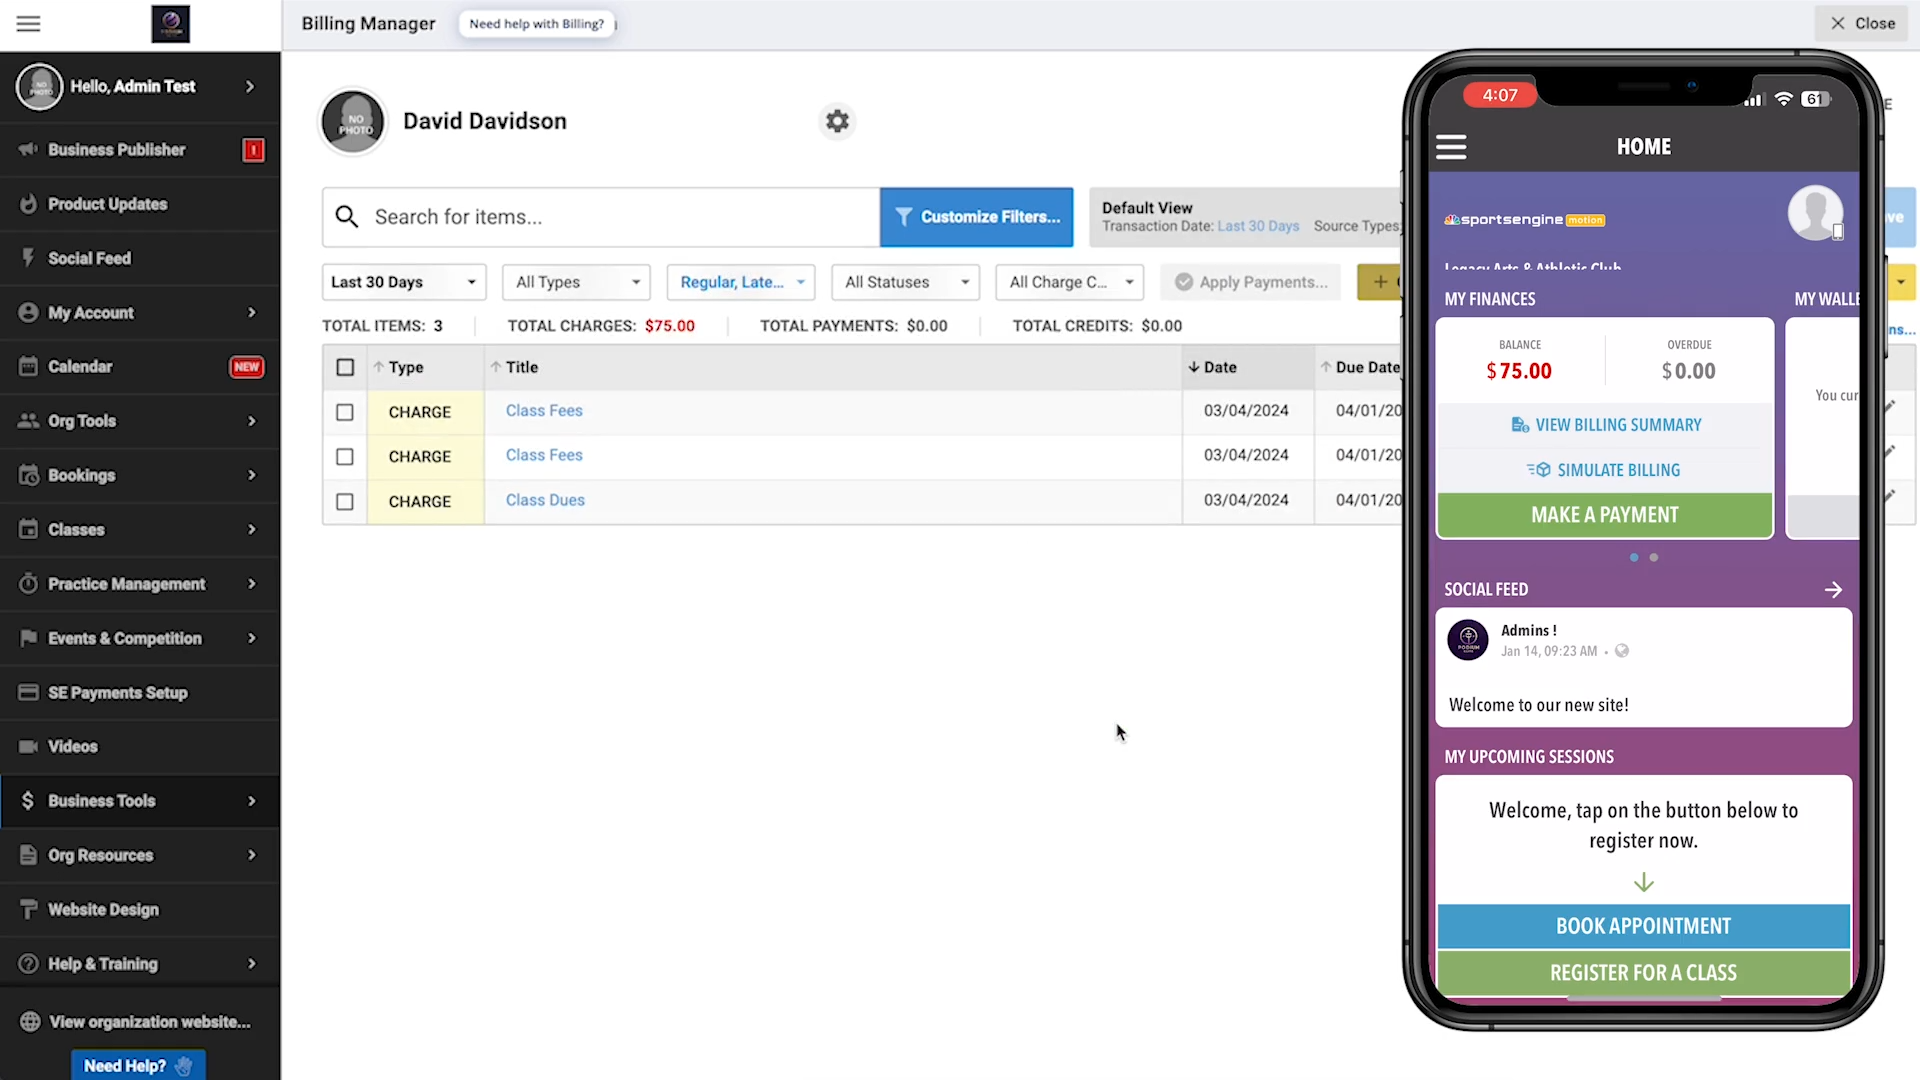Open the first Class Fees link
The image size is (1920, 1080).
tap(544, 411)
